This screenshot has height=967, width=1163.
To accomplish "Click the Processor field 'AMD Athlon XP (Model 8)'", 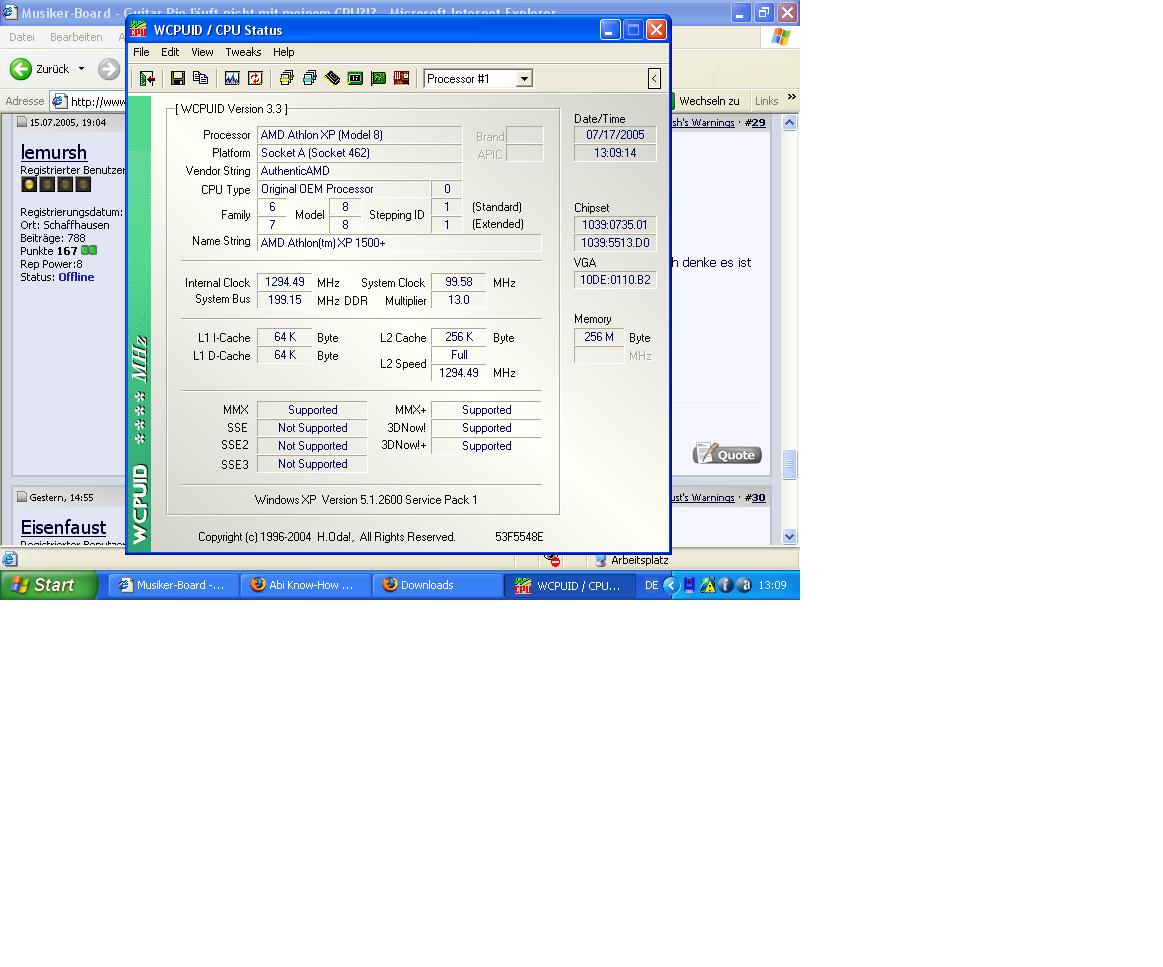I will point(359,135).
